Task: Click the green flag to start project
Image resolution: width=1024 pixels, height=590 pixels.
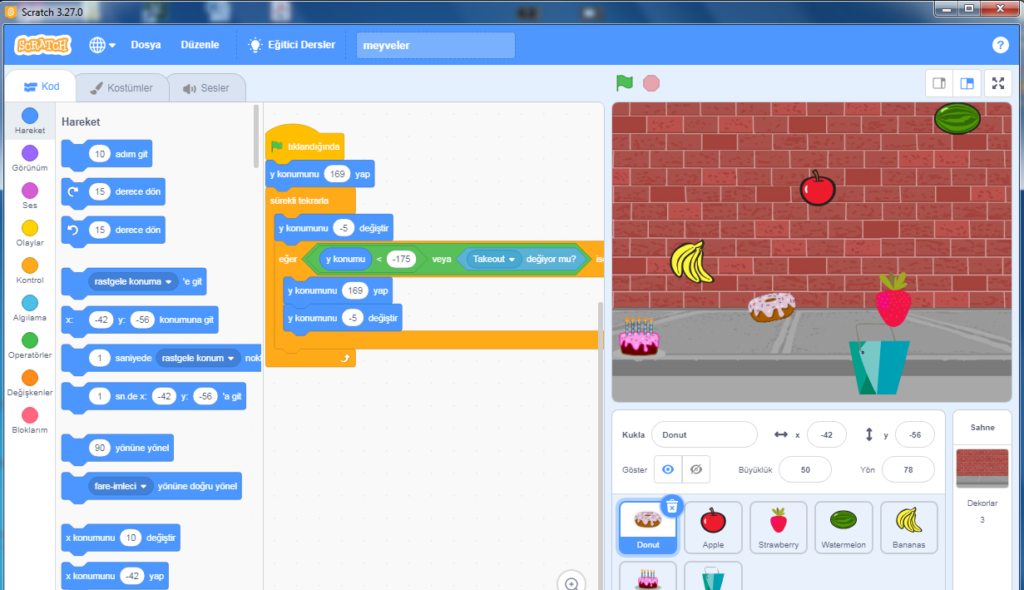Action: [x=624, y=84]
